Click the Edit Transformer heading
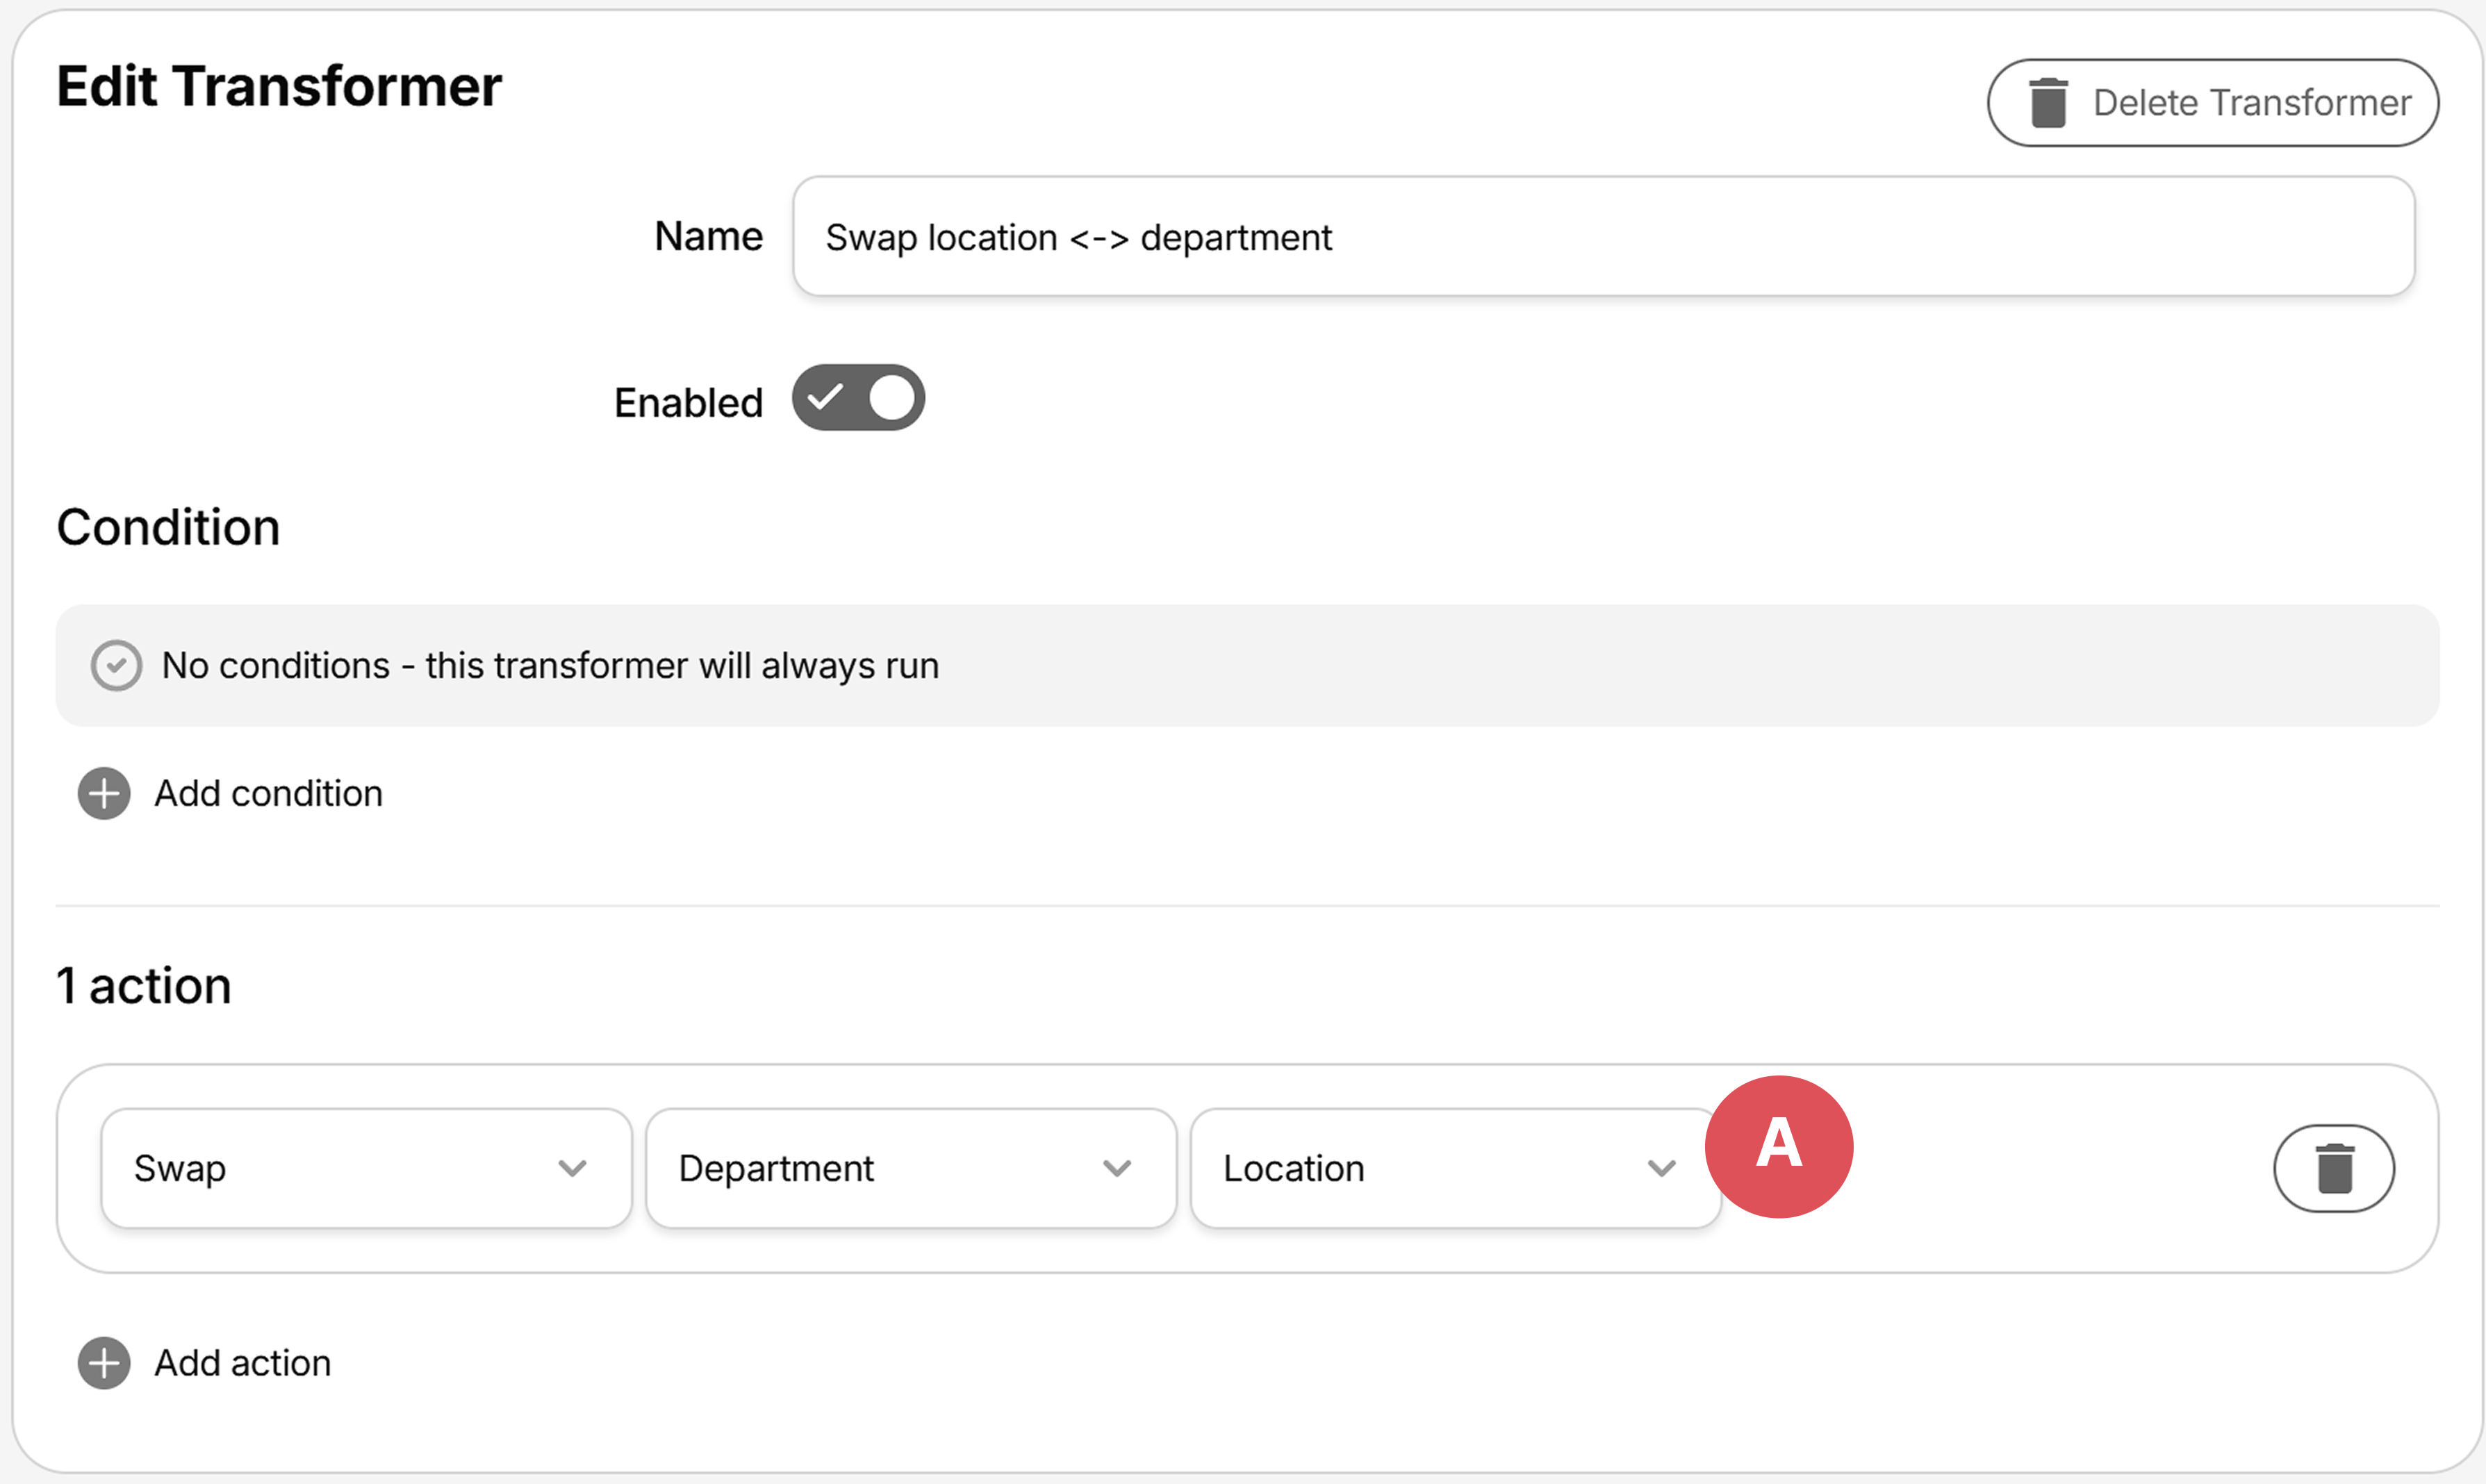Screen dimensions: 2486x1484 [279, 86]
